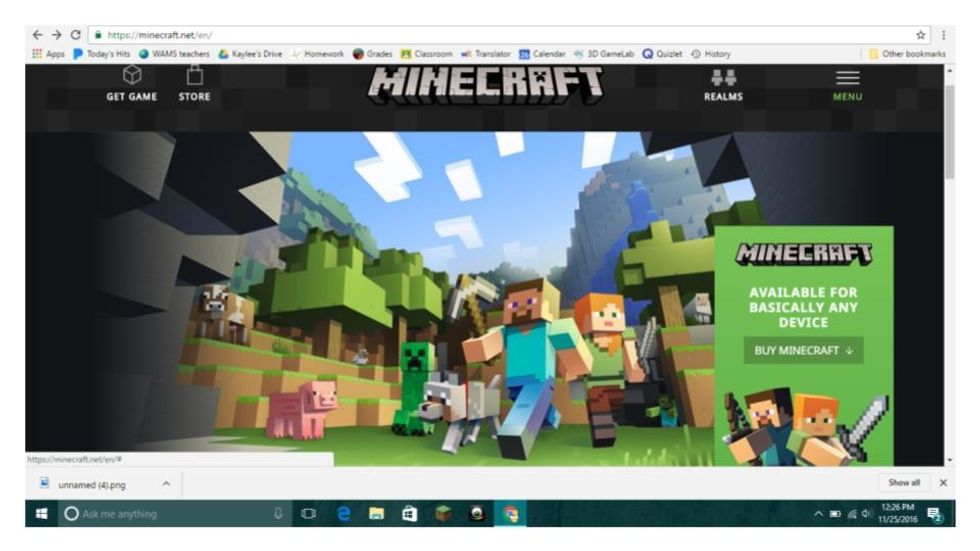
Task: Click the battery tray icon
Action: click(x=835, y=514)
